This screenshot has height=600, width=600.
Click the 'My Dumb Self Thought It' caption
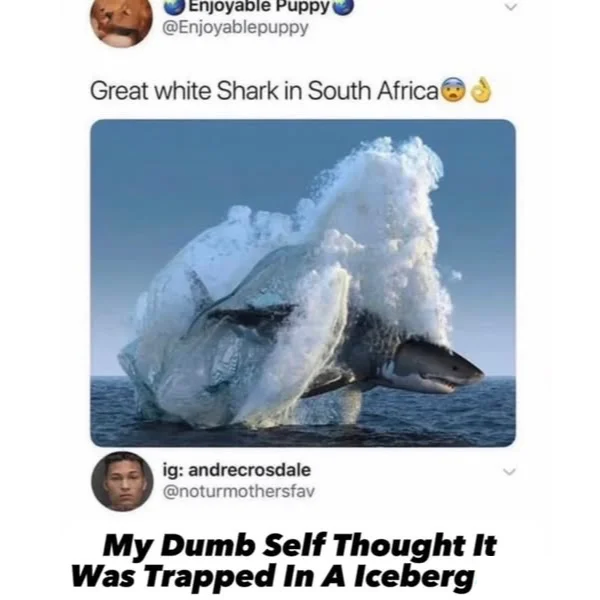click(299, 545)
